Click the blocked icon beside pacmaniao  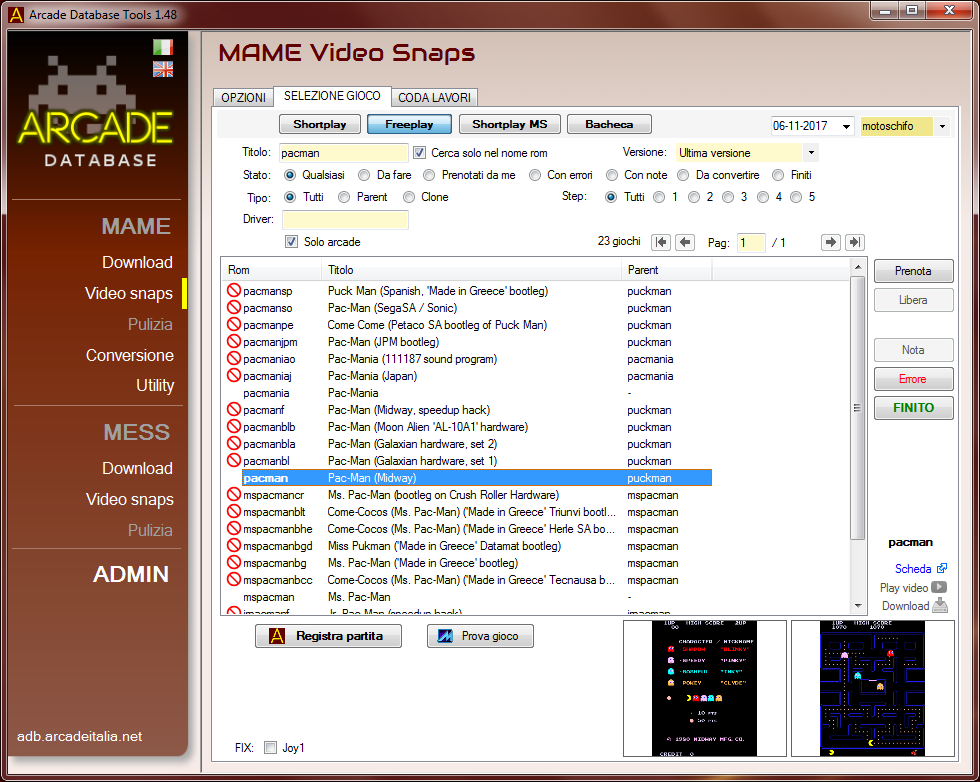234,358
